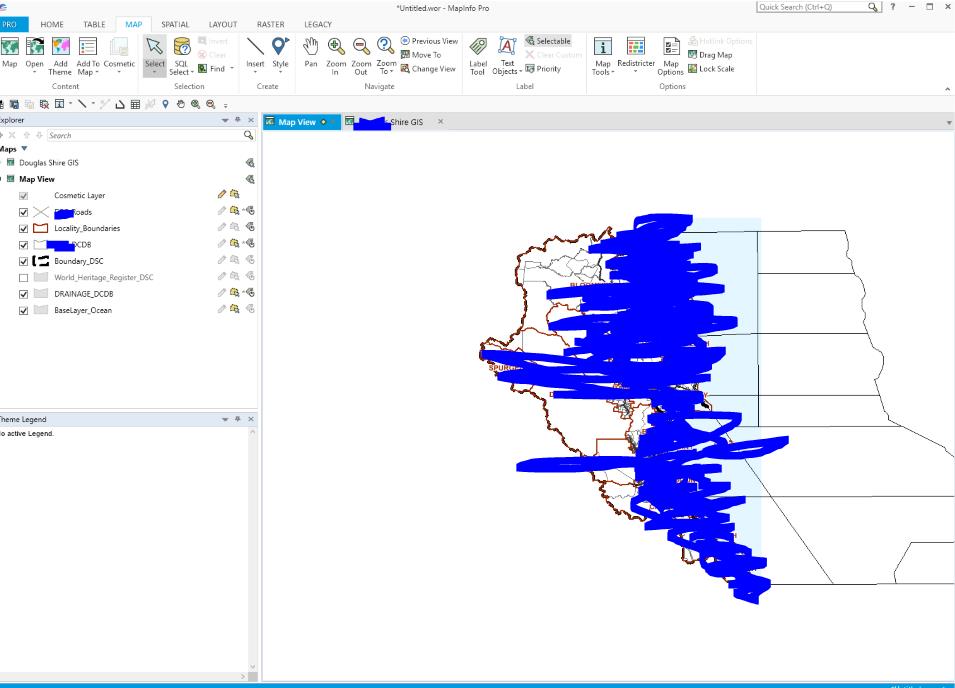Click Previous View button
This screenshot has width=955, height=688.
pos(429,41)
